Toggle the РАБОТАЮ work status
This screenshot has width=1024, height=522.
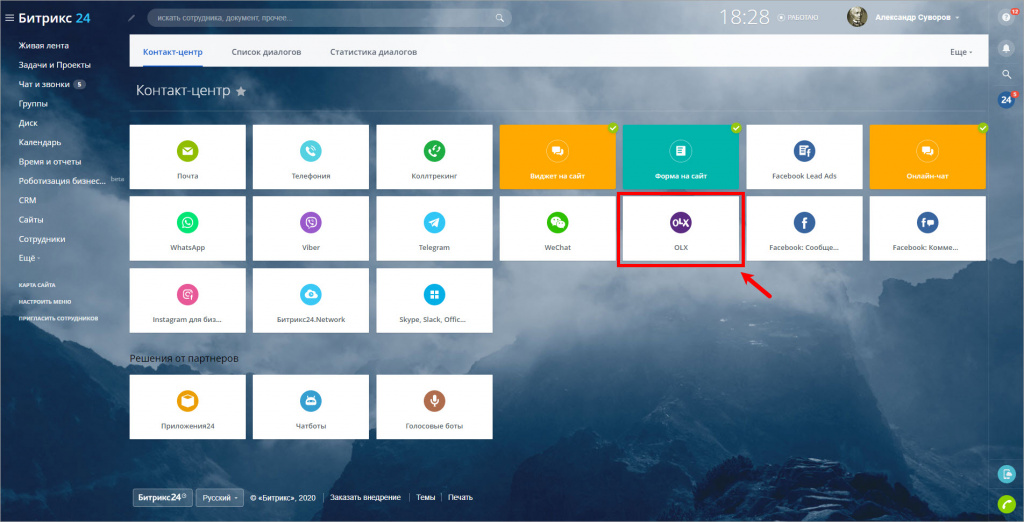(x=799, y=18)
